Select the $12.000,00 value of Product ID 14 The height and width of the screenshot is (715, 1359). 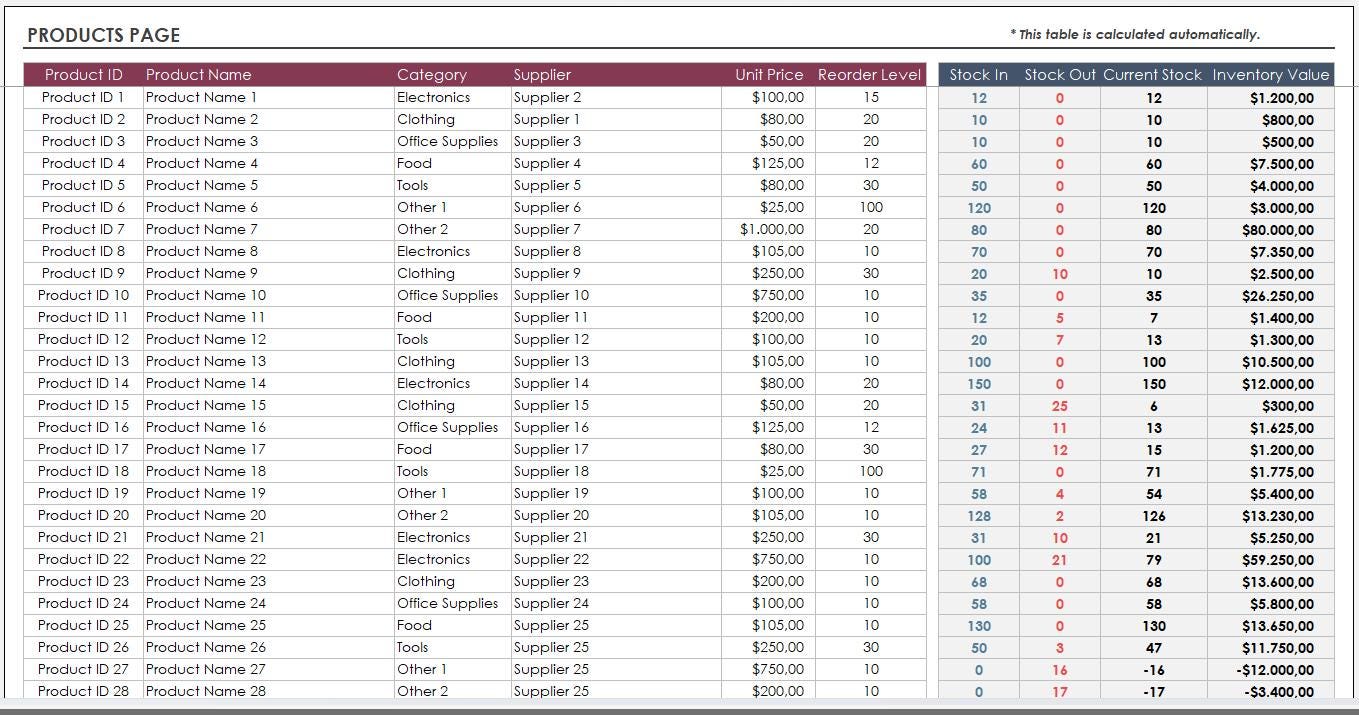pyautogui.click(x=1270, y=384)
